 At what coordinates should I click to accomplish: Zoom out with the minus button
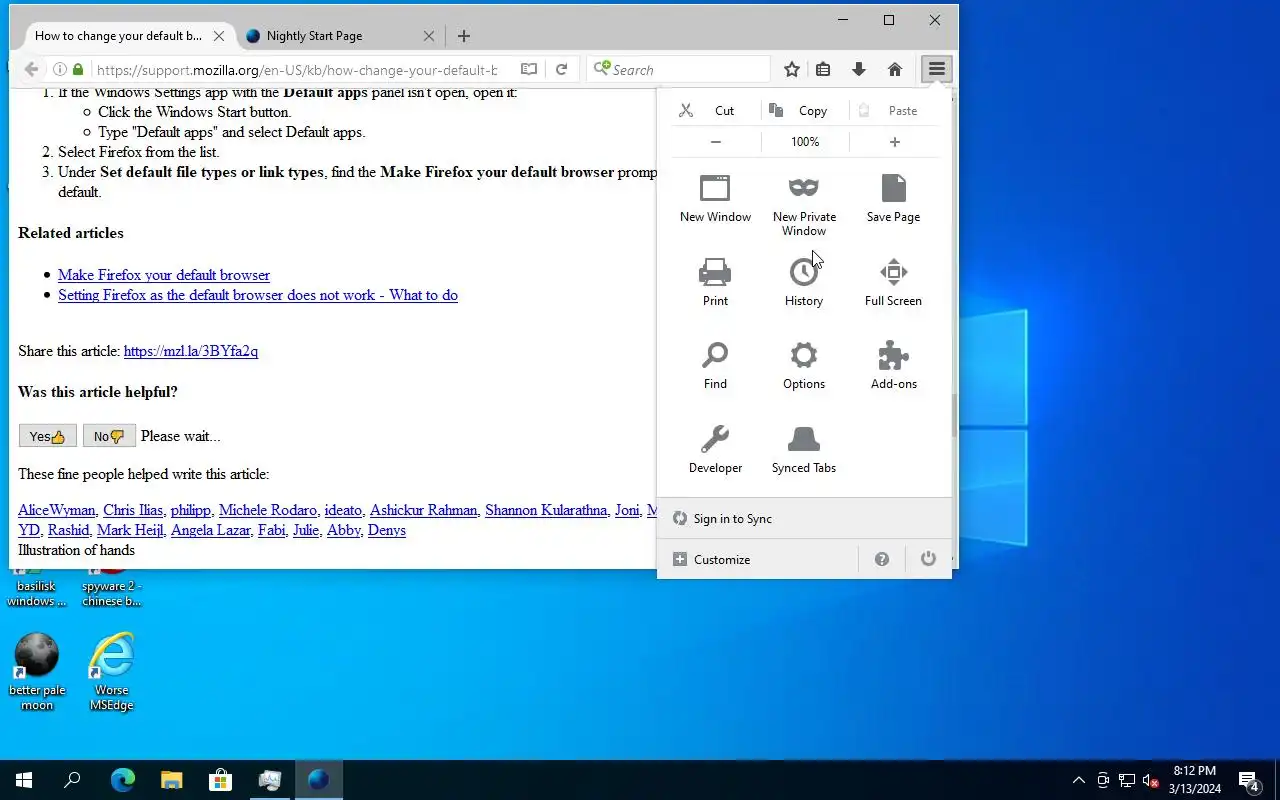pos(716,142)
